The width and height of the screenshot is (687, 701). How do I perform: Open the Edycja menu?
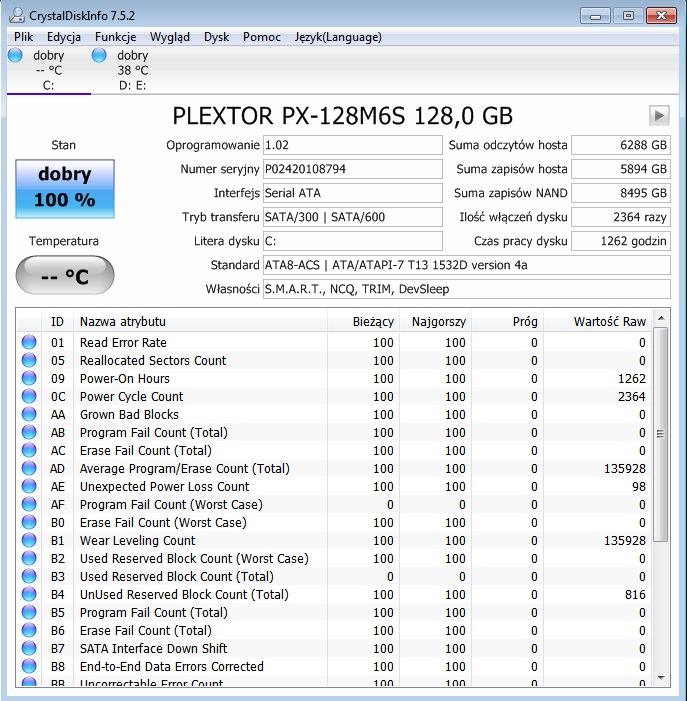63,37
